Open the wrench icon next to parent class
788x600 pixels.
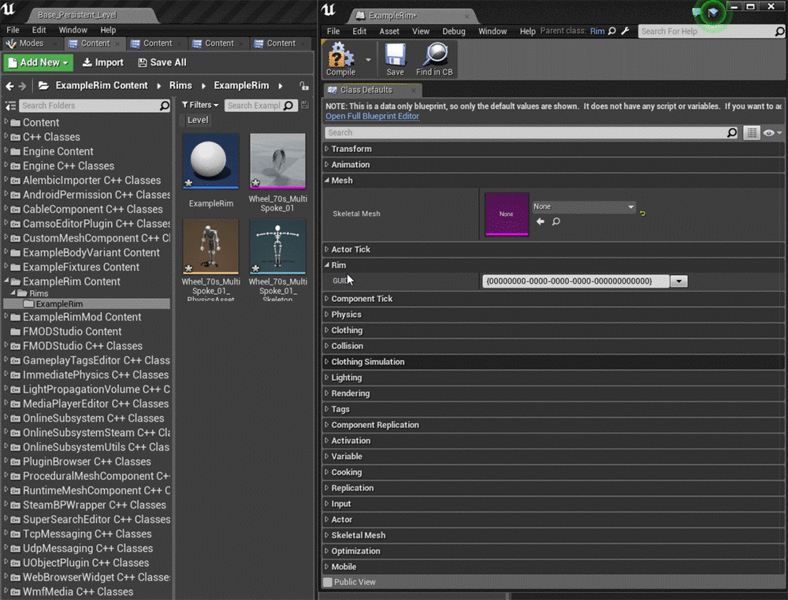tap(625, 31)
